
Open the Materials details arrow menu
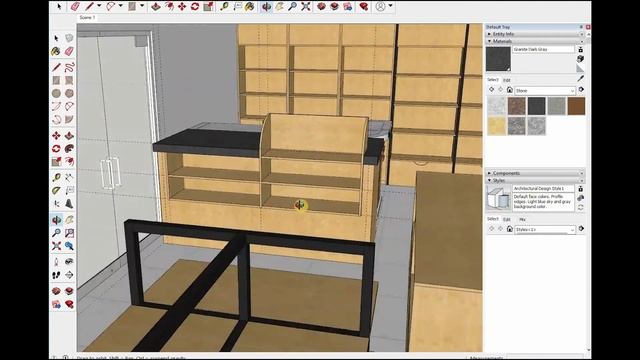pyautogui.click(x=581, y=89)
